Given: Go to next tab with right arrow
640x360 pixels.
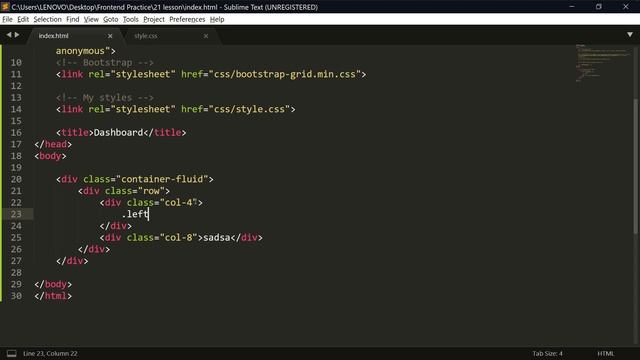Looking at the screenshot, I should [17, 35].
